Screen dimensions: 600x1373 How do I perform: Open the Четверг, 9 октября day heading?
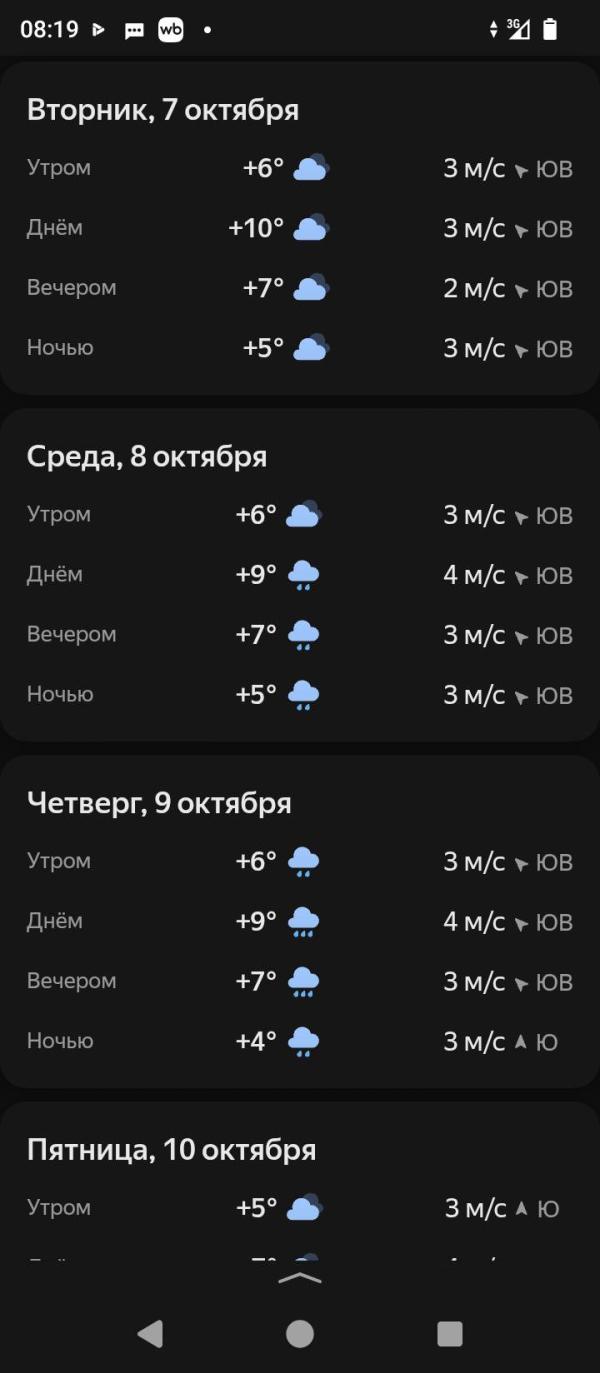tap(159, 803)
